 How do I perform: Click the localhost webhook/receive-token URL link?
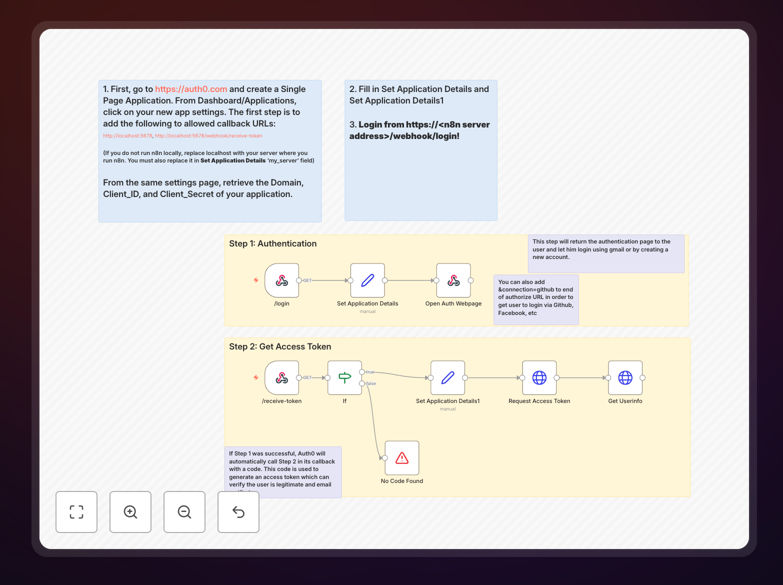click(209, 136)
